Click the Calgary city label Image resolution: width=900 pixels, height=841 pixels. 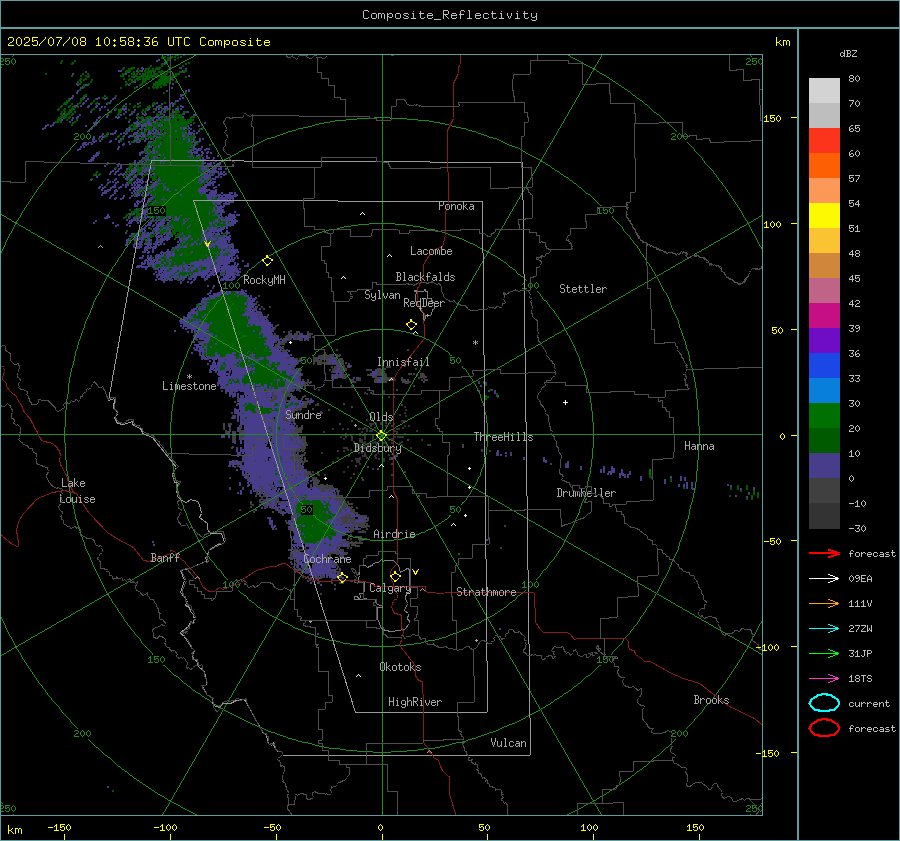390,588
